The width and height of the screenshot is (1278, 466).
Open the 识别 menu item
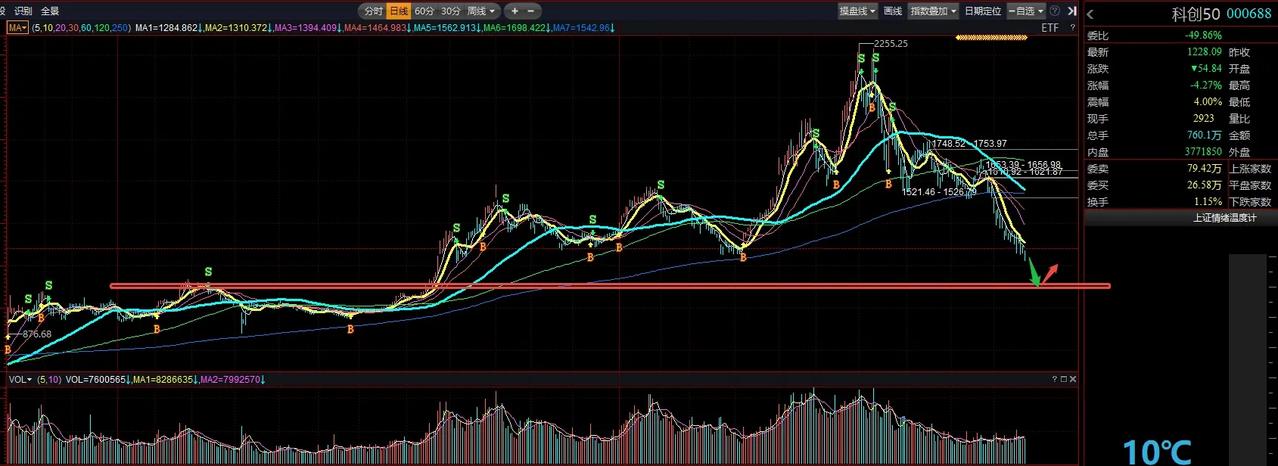(x=23, y=10)
